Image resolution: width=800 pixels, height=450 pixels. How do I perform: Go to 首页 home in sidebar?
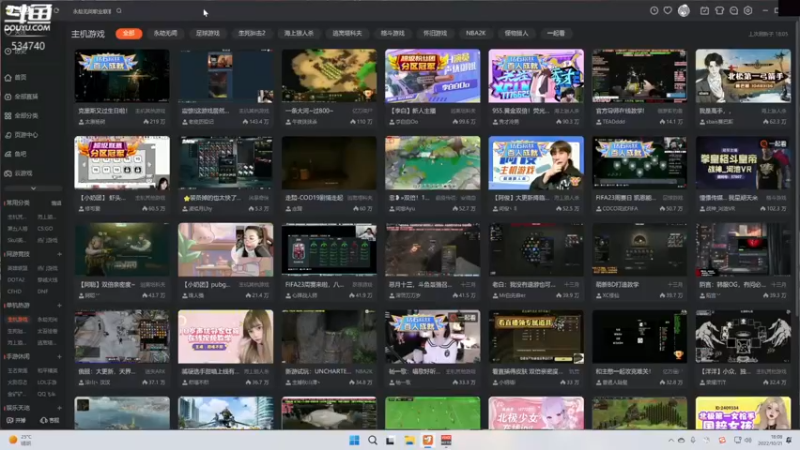click(16, 78)
